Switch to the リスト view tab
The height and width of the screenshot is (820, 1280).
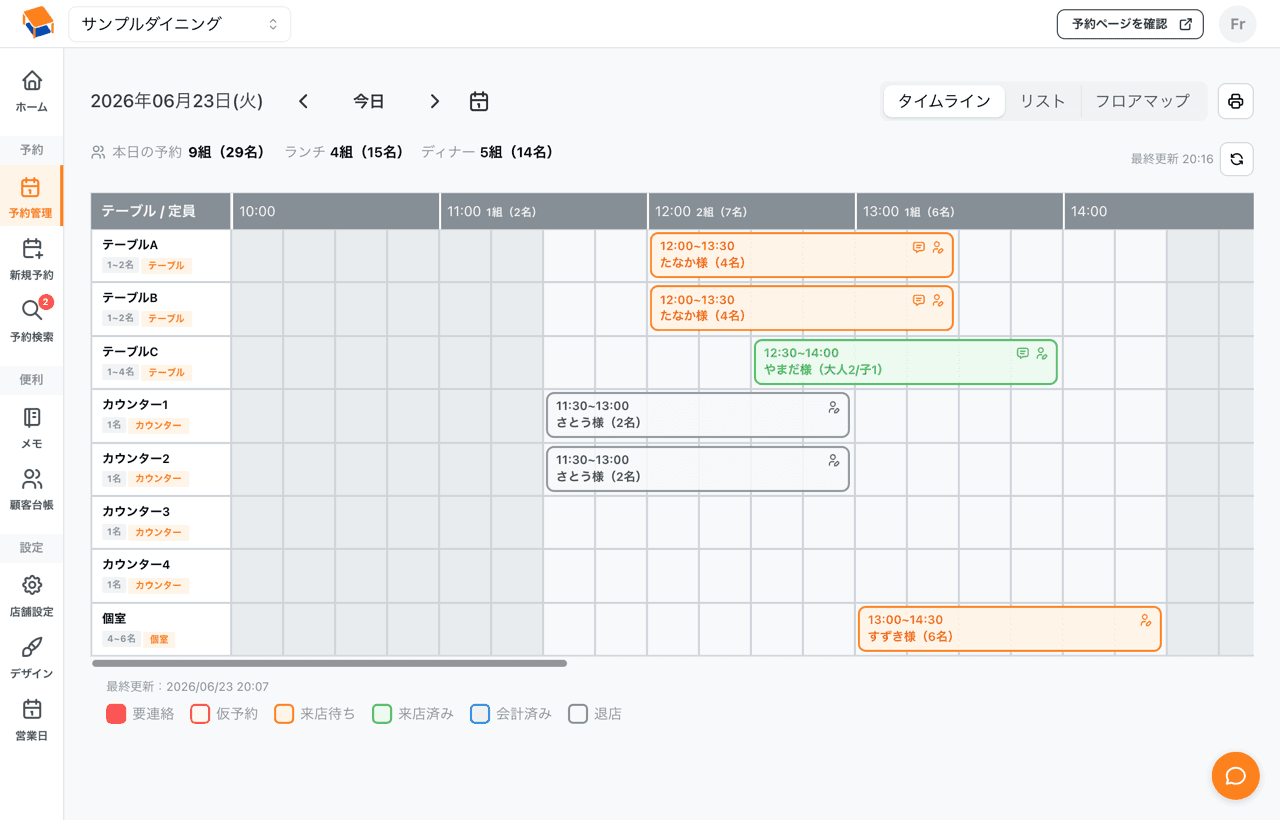[x=1043, y=101]
